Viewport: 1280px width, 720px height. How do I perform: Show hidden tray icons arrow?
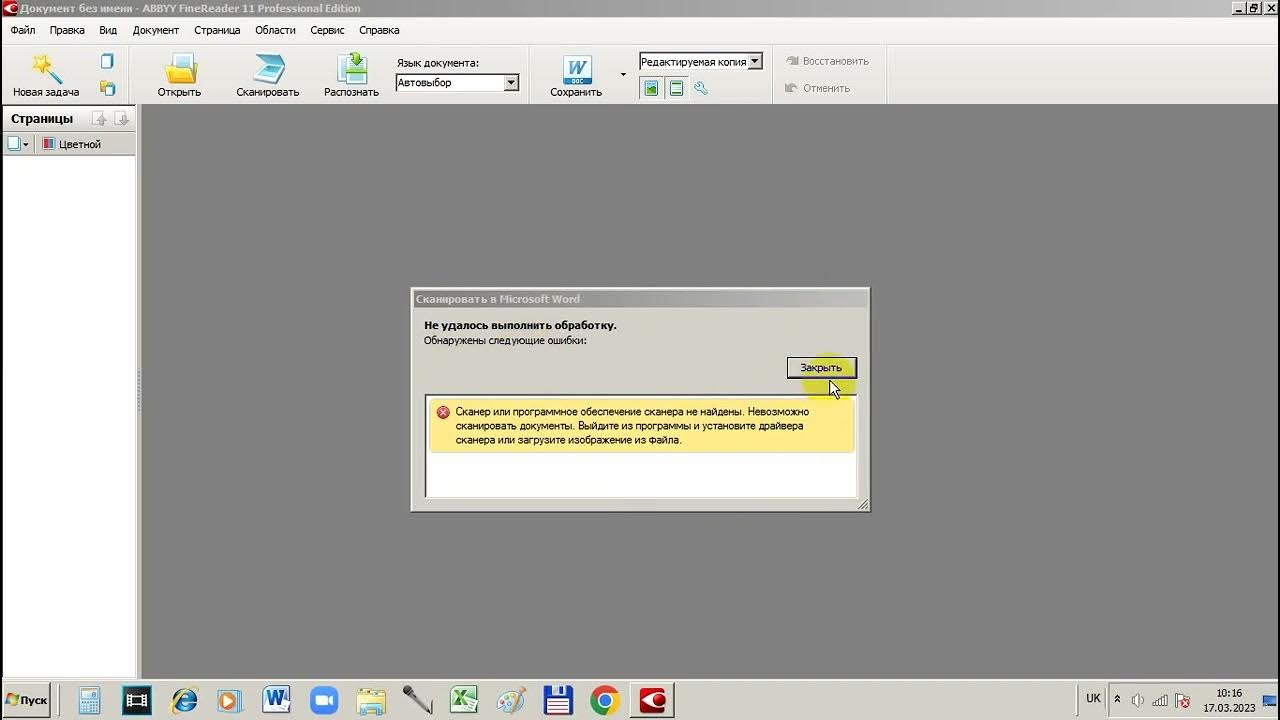1117,700
